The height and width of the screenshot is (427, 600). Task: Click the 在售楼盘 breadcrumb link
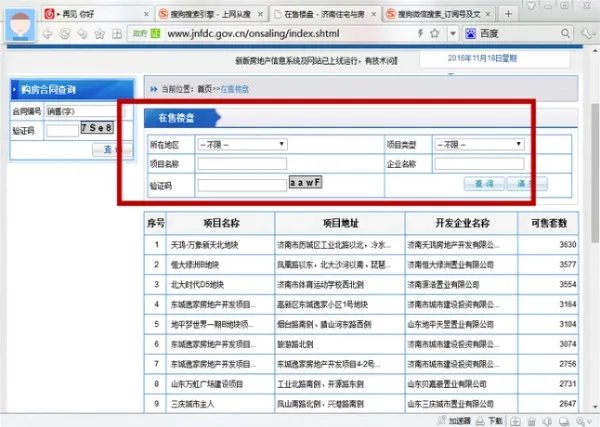(235, 89)
